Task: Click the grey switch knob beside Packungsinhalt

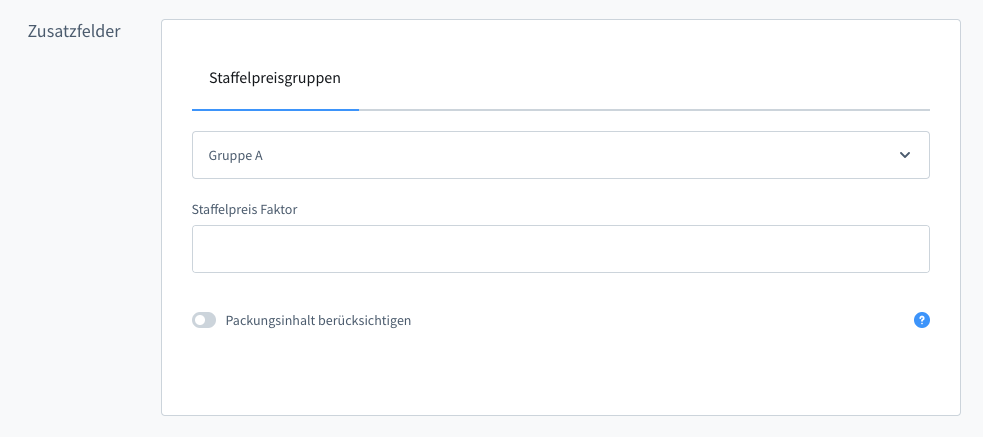Action: 200,321
